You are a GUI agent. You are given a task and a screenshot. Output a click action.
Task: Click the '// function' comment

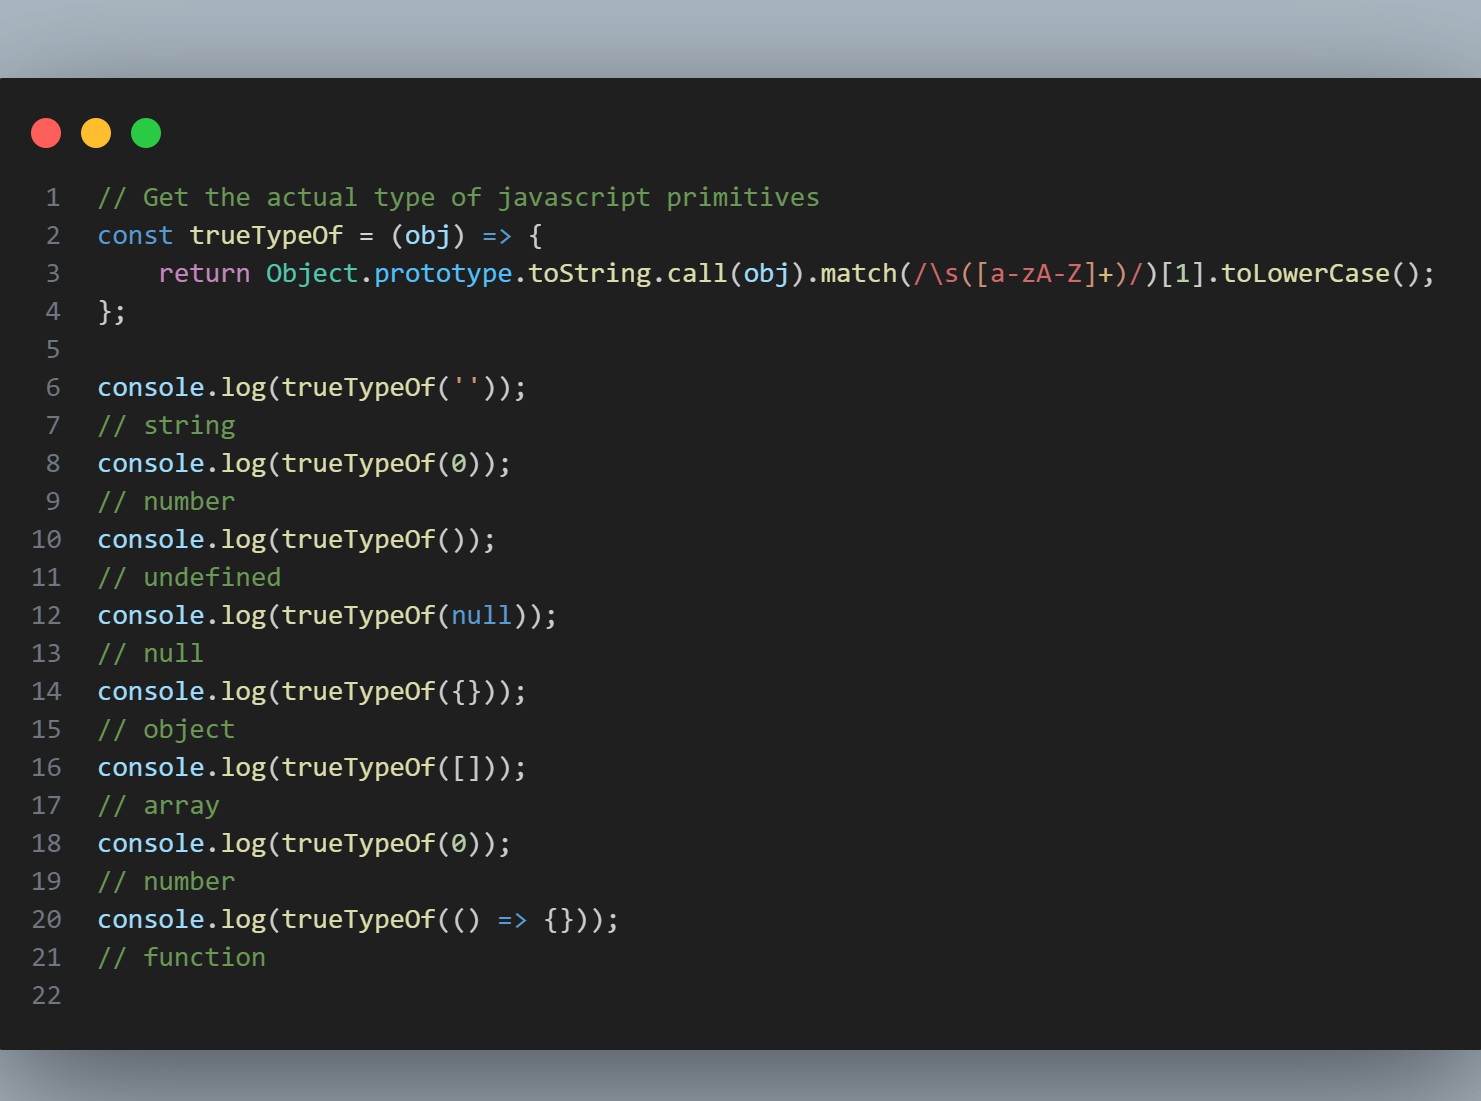coord(182,958)
